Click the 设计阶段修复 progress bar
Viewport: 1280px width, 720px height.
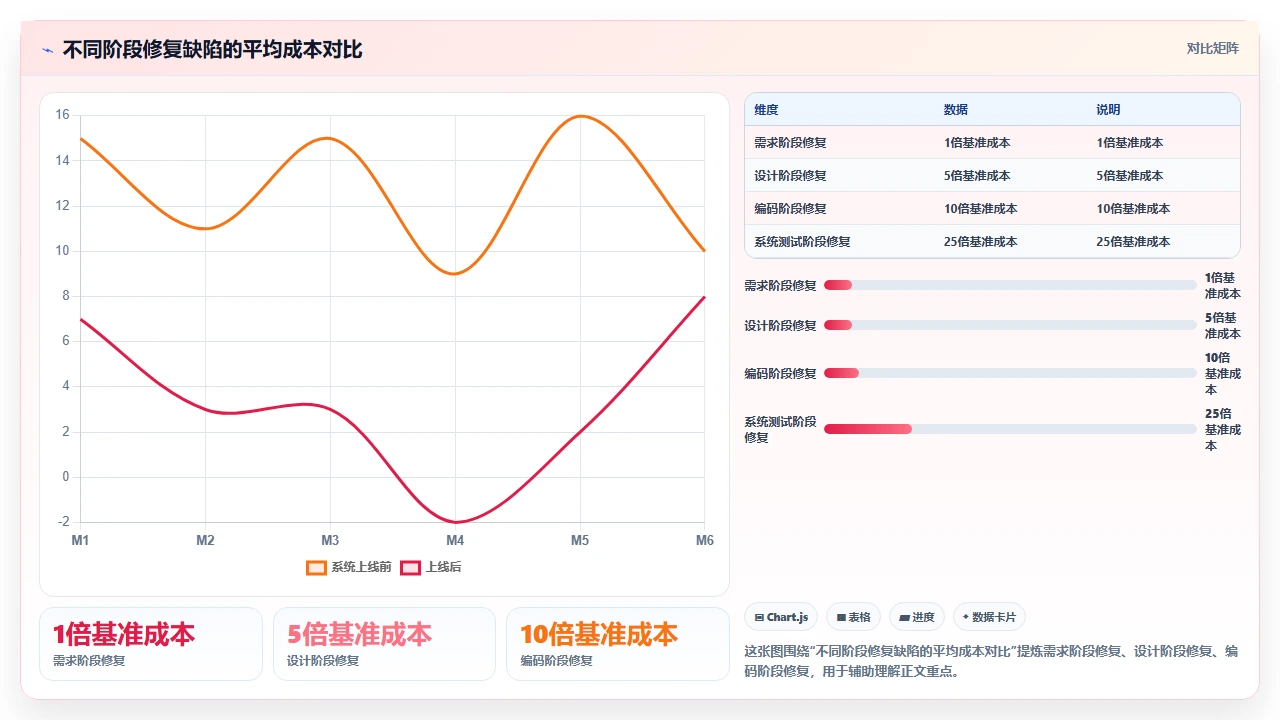(1010, 325)
